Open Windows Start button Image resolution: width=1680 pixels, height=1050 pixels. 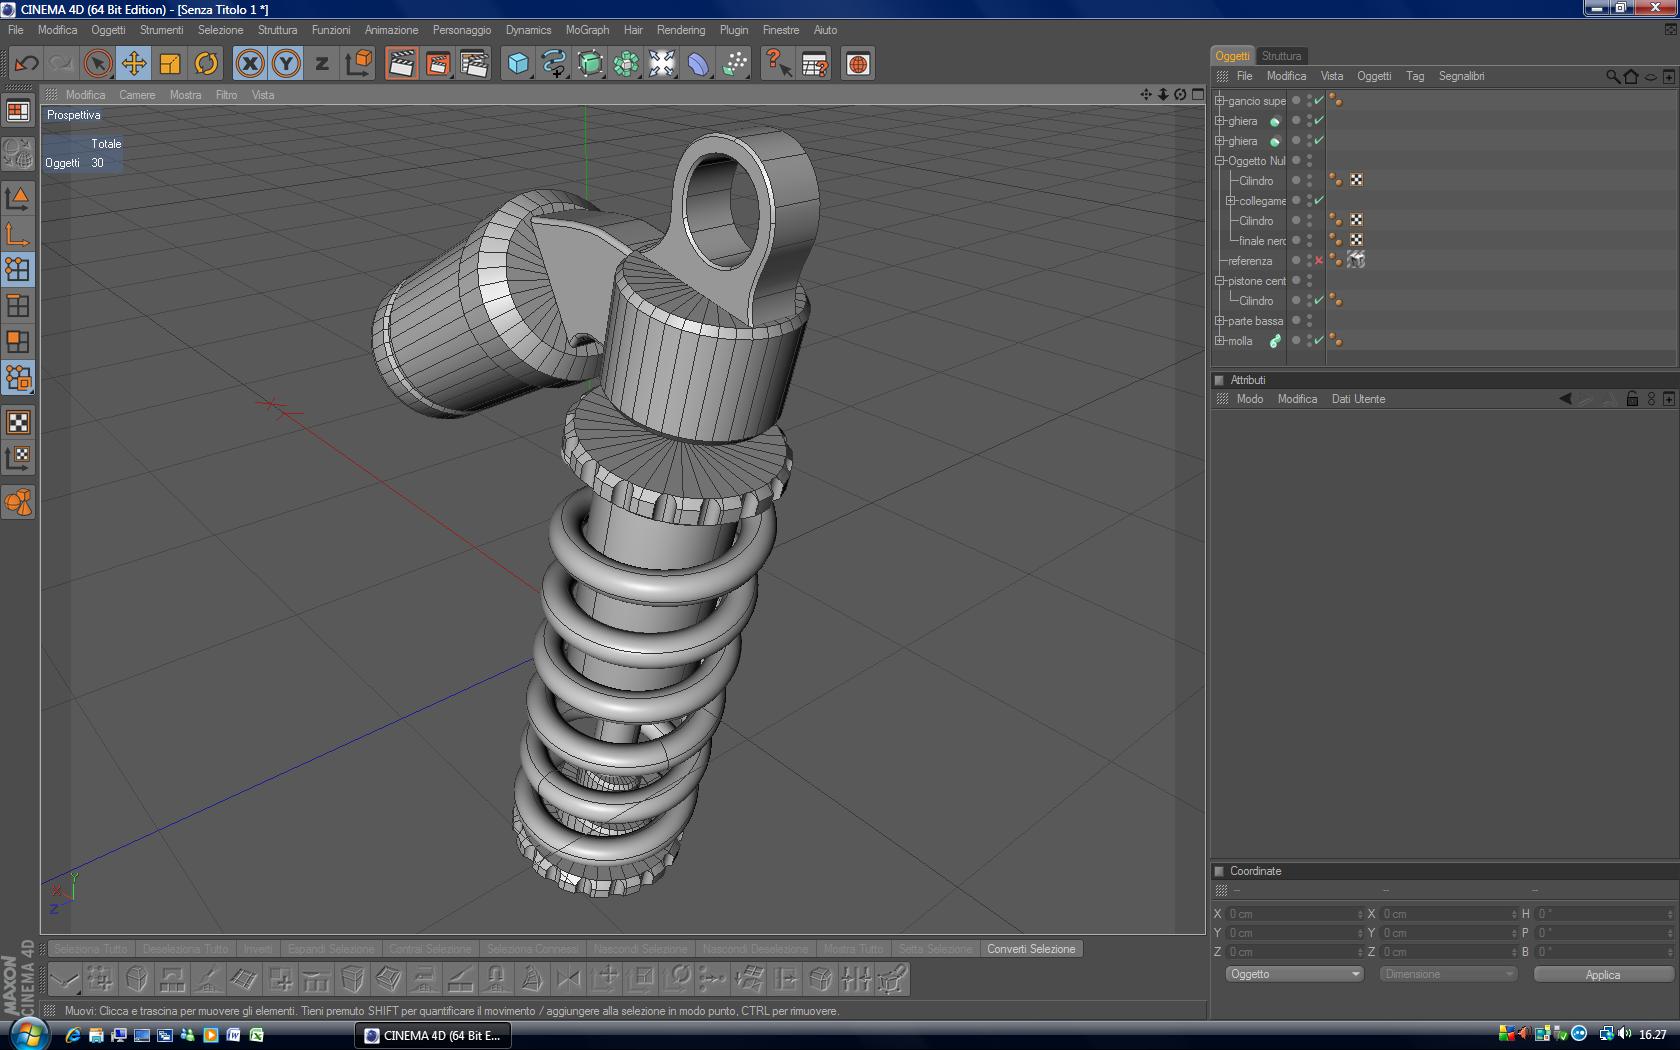click(28, 1034)
